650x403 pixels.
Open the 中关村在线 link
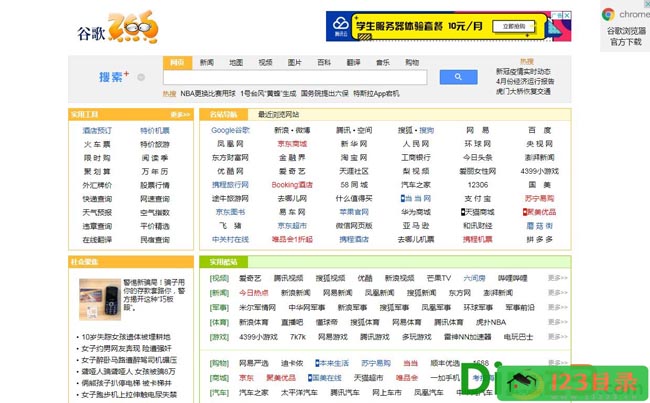230,240
